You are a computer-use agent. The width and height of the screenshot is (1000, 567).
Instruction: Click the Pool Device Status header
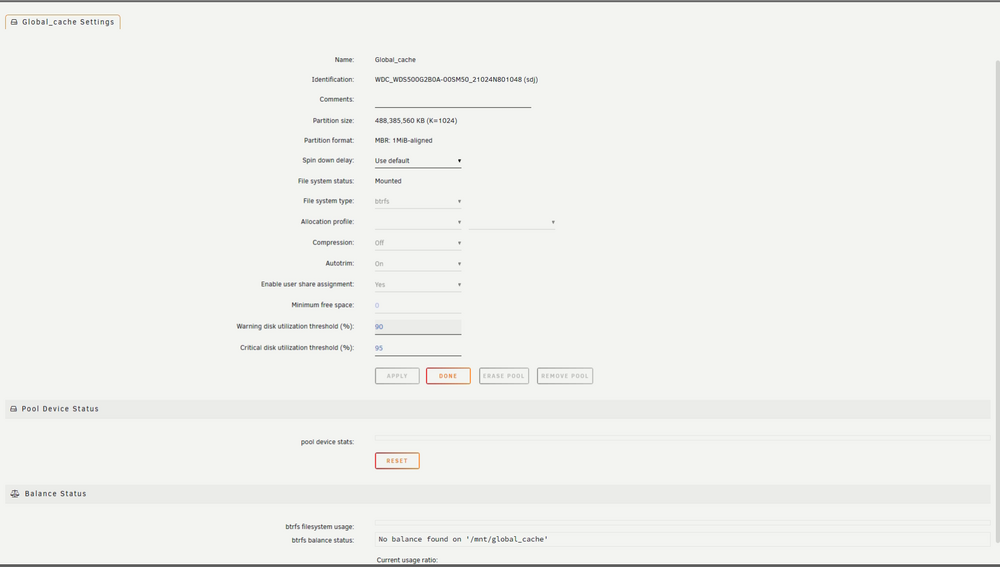[497, 409]
